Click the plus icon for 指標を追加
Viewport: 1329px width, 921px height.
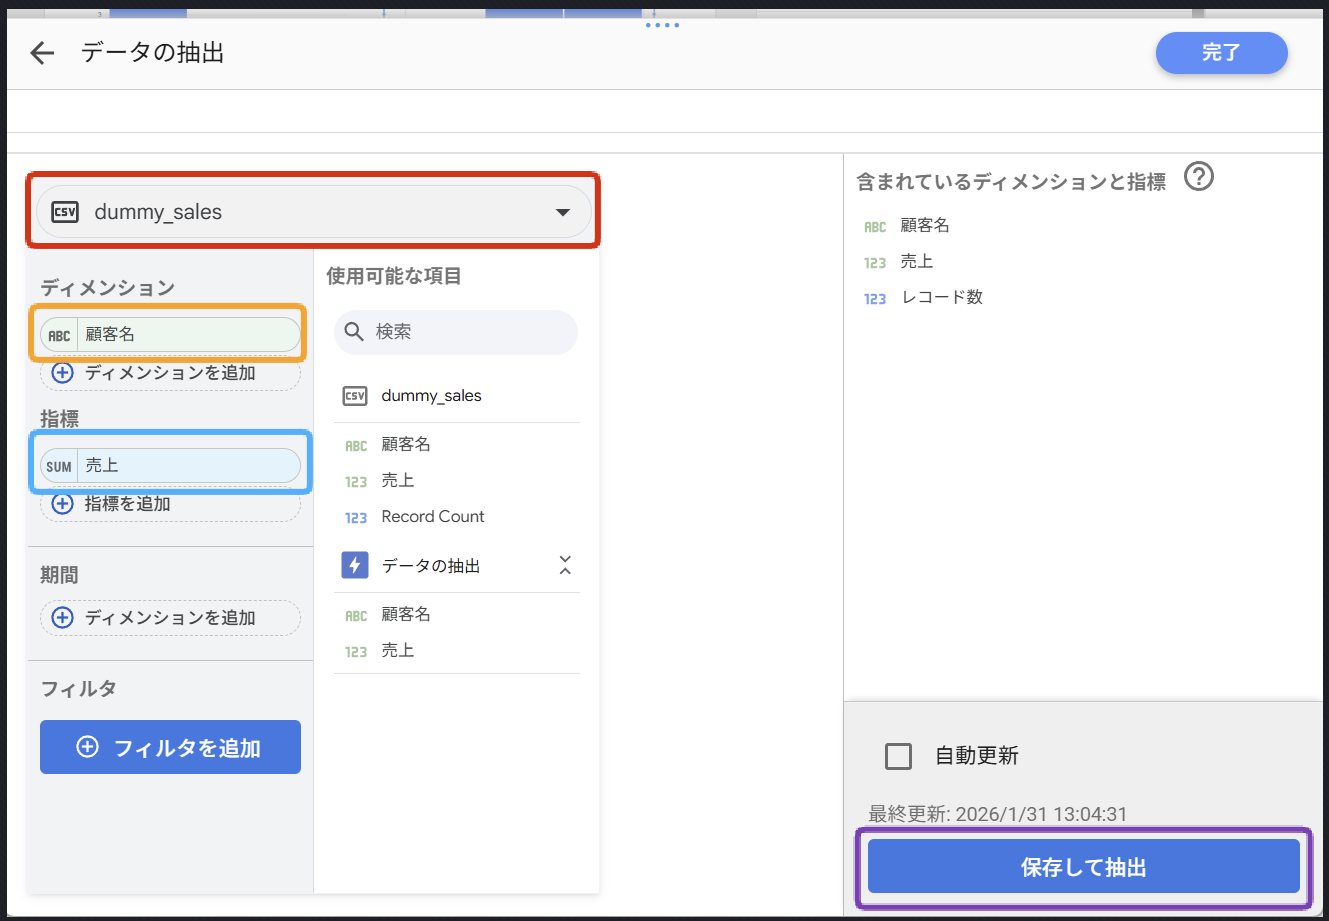point(62,504)
